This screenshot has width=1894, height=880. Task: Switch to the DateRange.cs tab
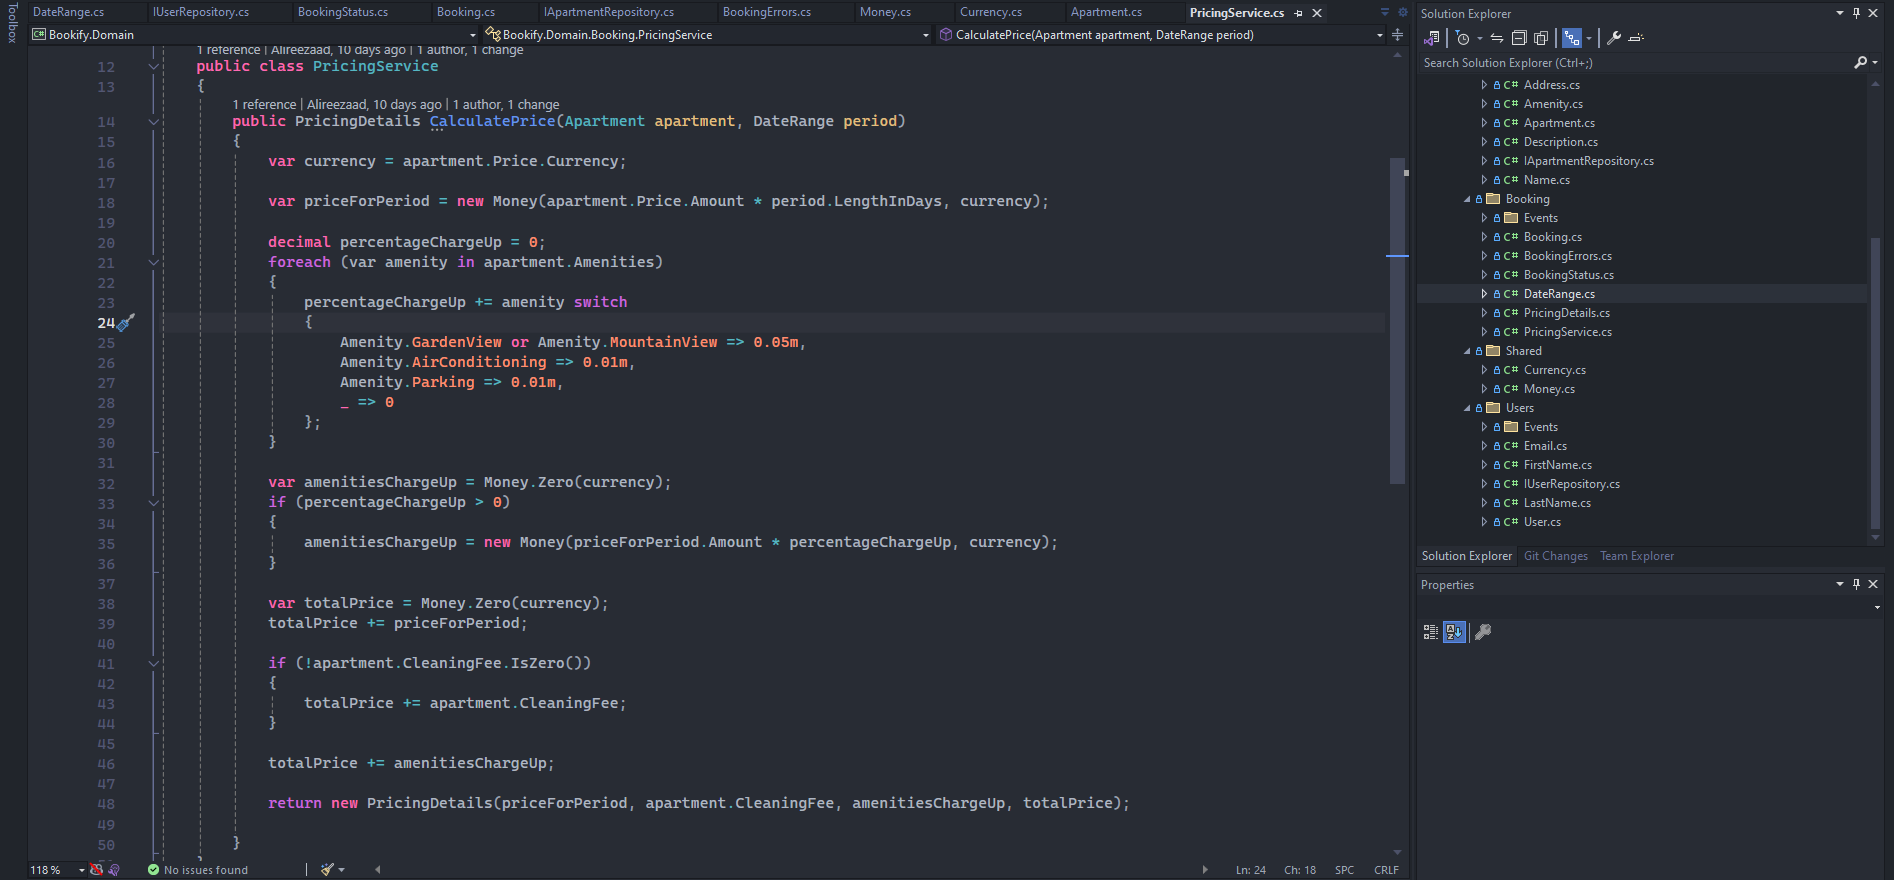pos(68,12)
